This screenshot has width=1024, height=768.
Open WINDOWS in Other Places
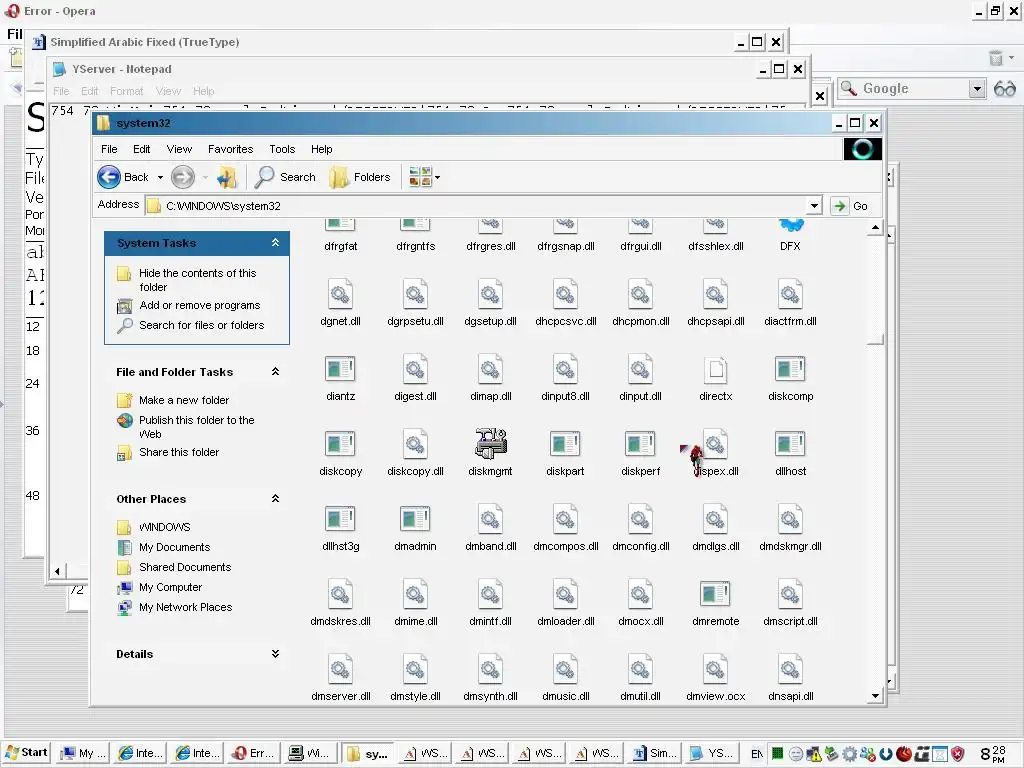point(165,527)
